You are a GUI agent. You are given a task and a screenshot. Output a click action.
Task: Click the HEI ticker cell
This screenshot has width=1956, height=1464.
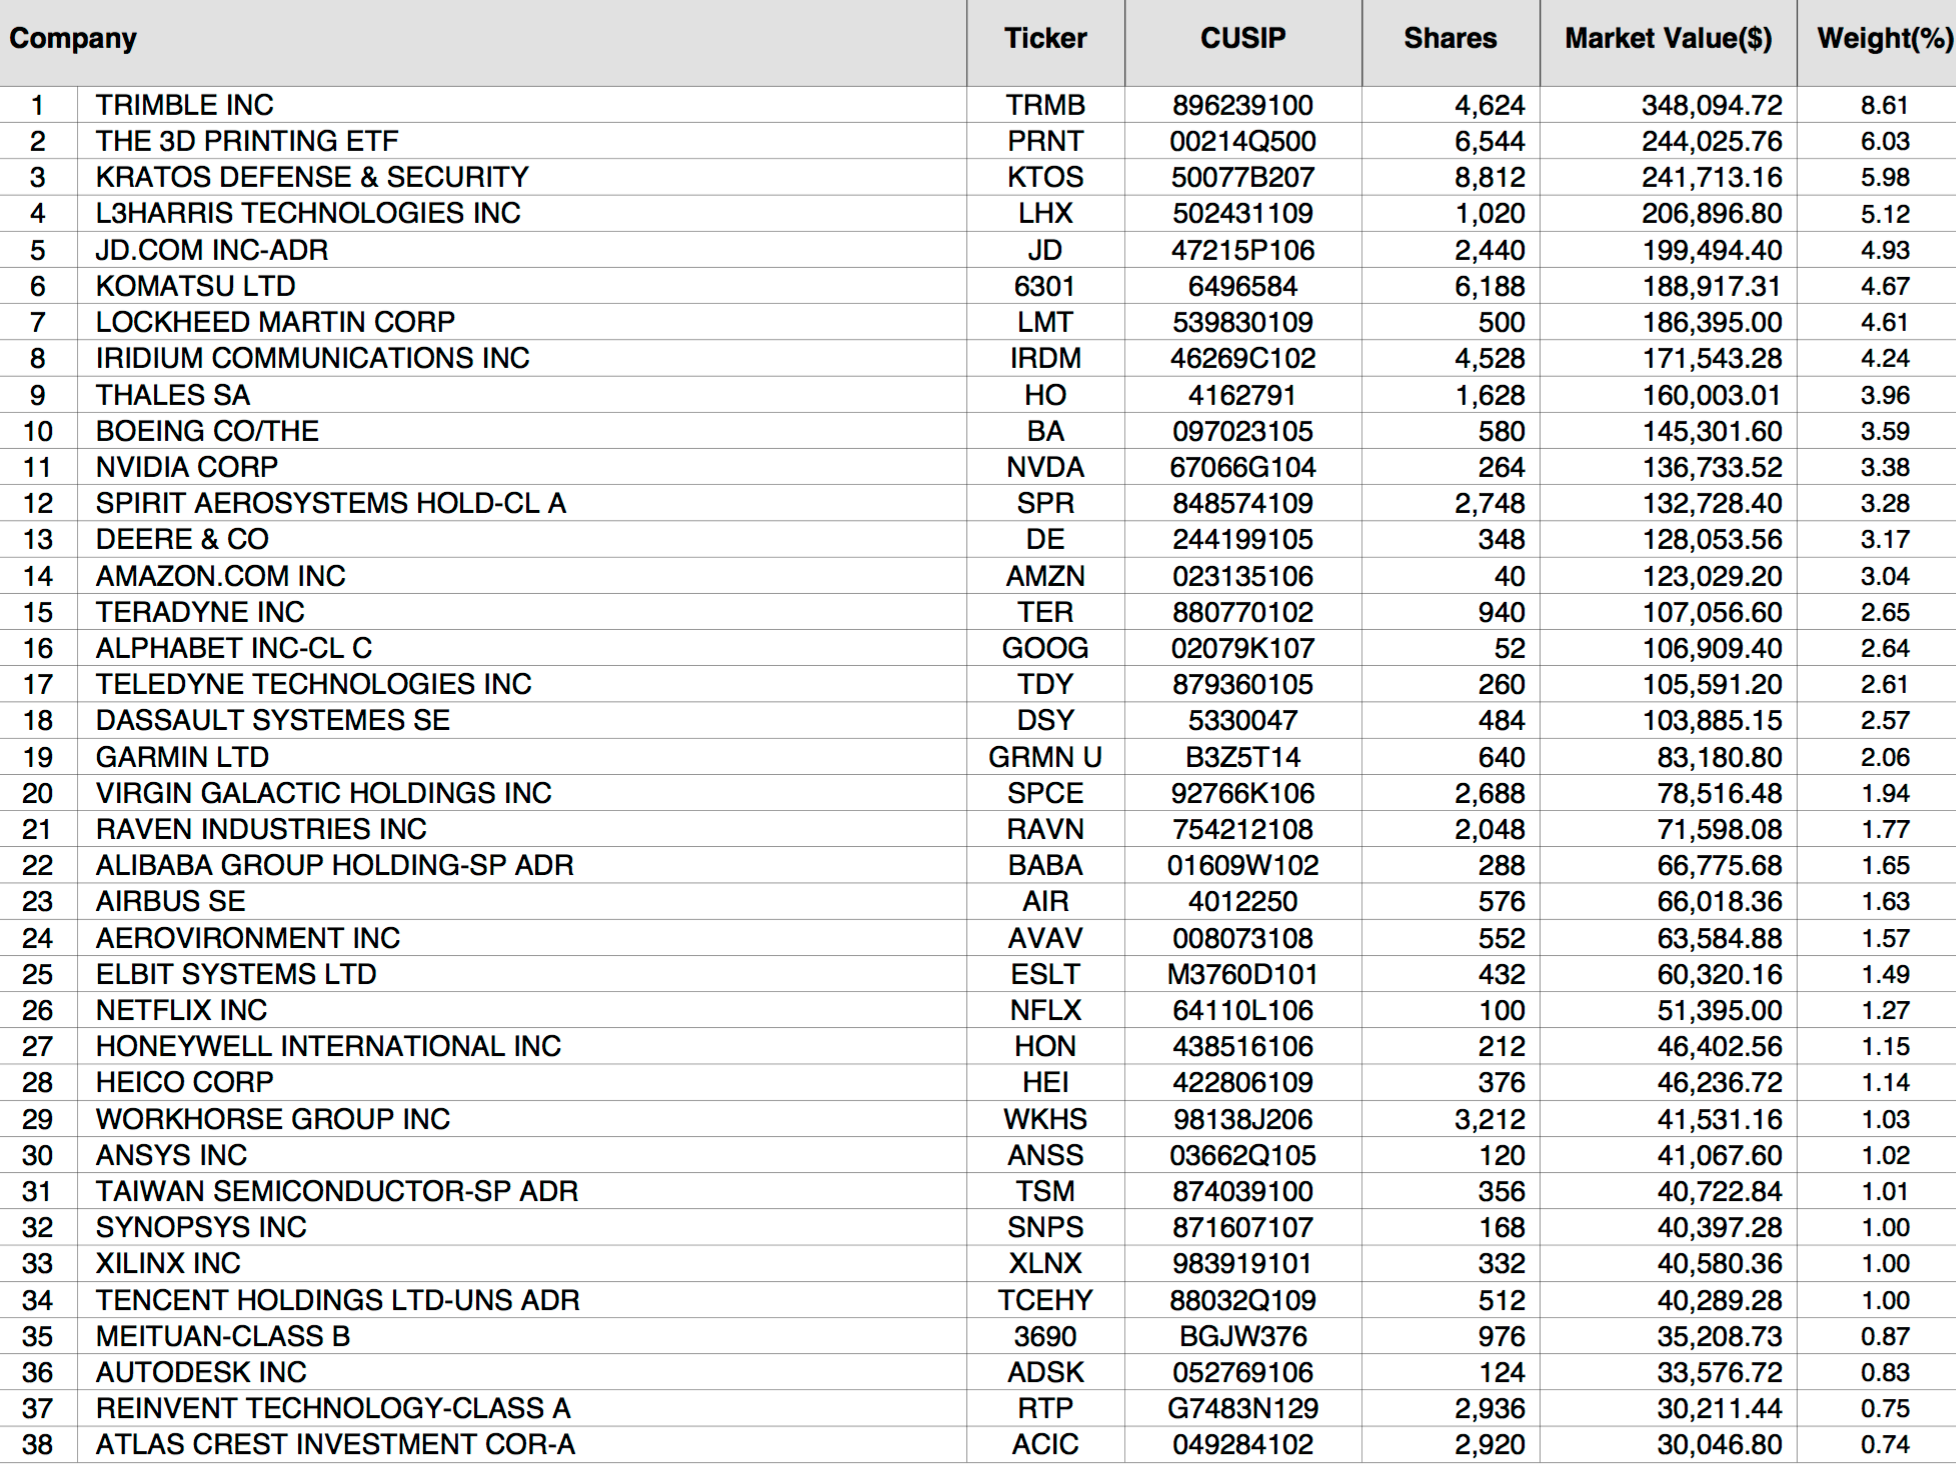point(1045,1082)
